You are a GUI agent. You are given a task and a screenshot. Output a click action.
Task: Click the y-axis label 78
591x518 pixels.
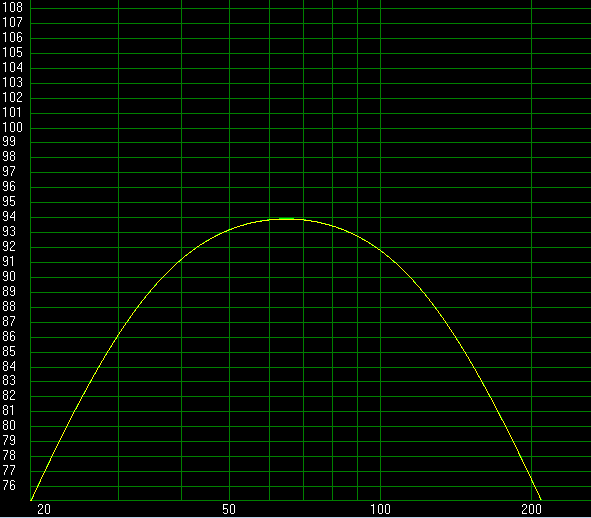(9, 455)
